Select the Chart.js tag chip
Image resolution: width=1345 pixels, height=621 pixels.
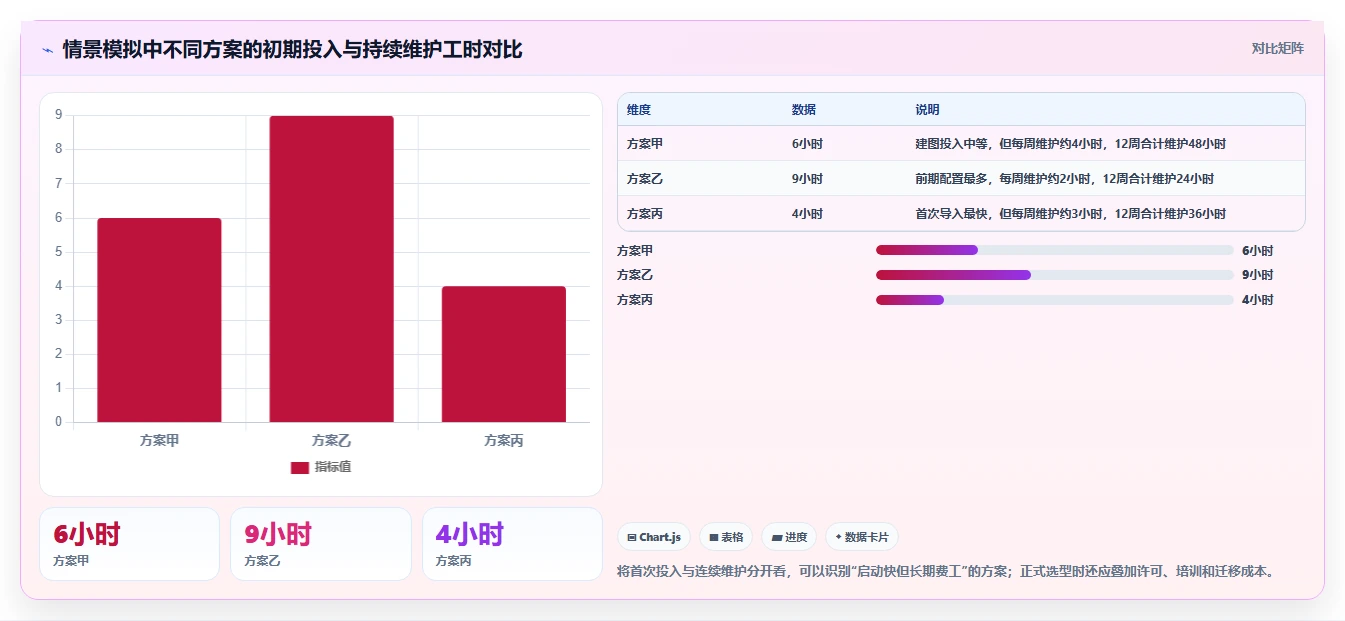click(654, 537)
